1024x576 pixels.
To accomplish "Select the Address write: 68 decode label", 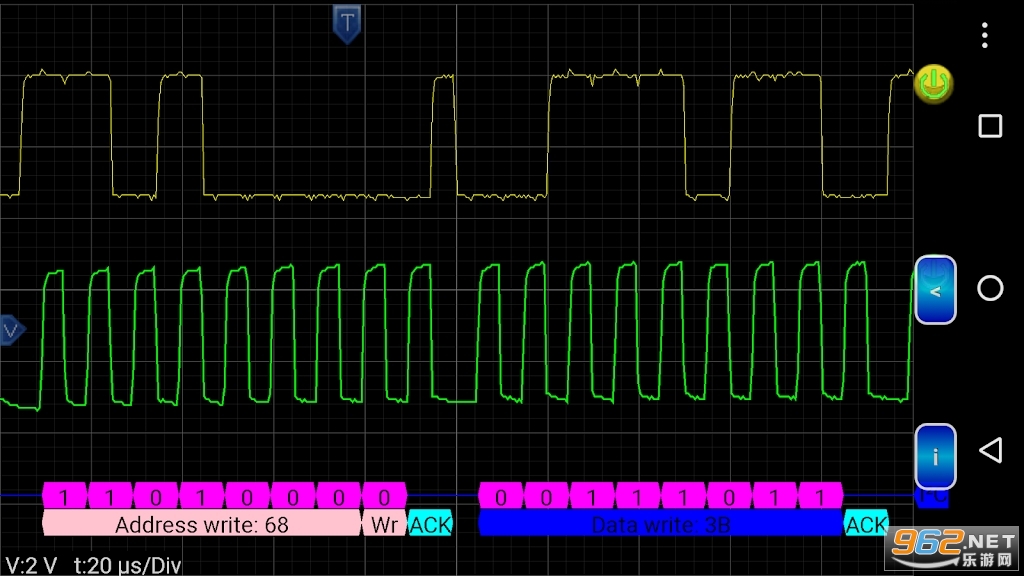I will tap(201, 525).
